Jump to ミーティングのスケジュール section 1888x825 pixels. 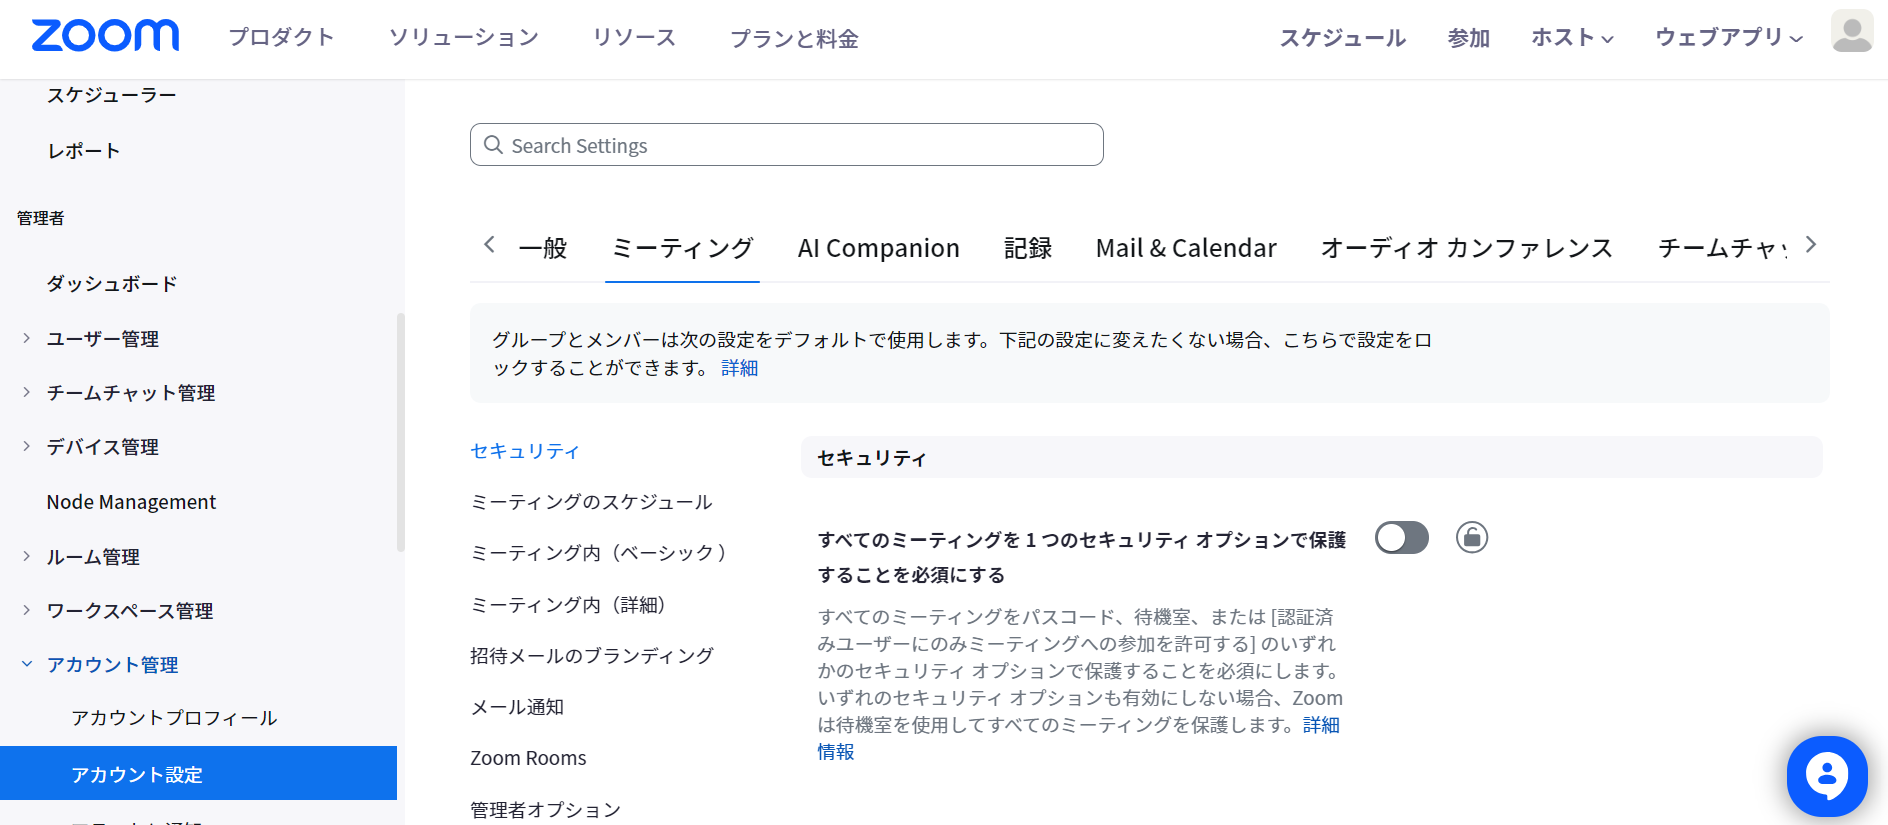coord(591,502)
